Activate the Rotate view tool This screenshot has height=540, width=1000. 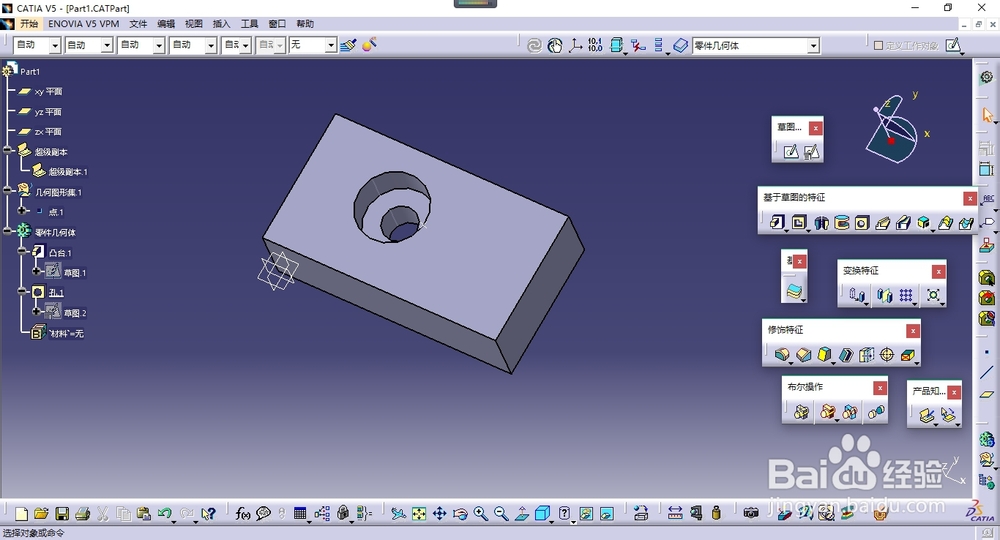coord(460,513)
